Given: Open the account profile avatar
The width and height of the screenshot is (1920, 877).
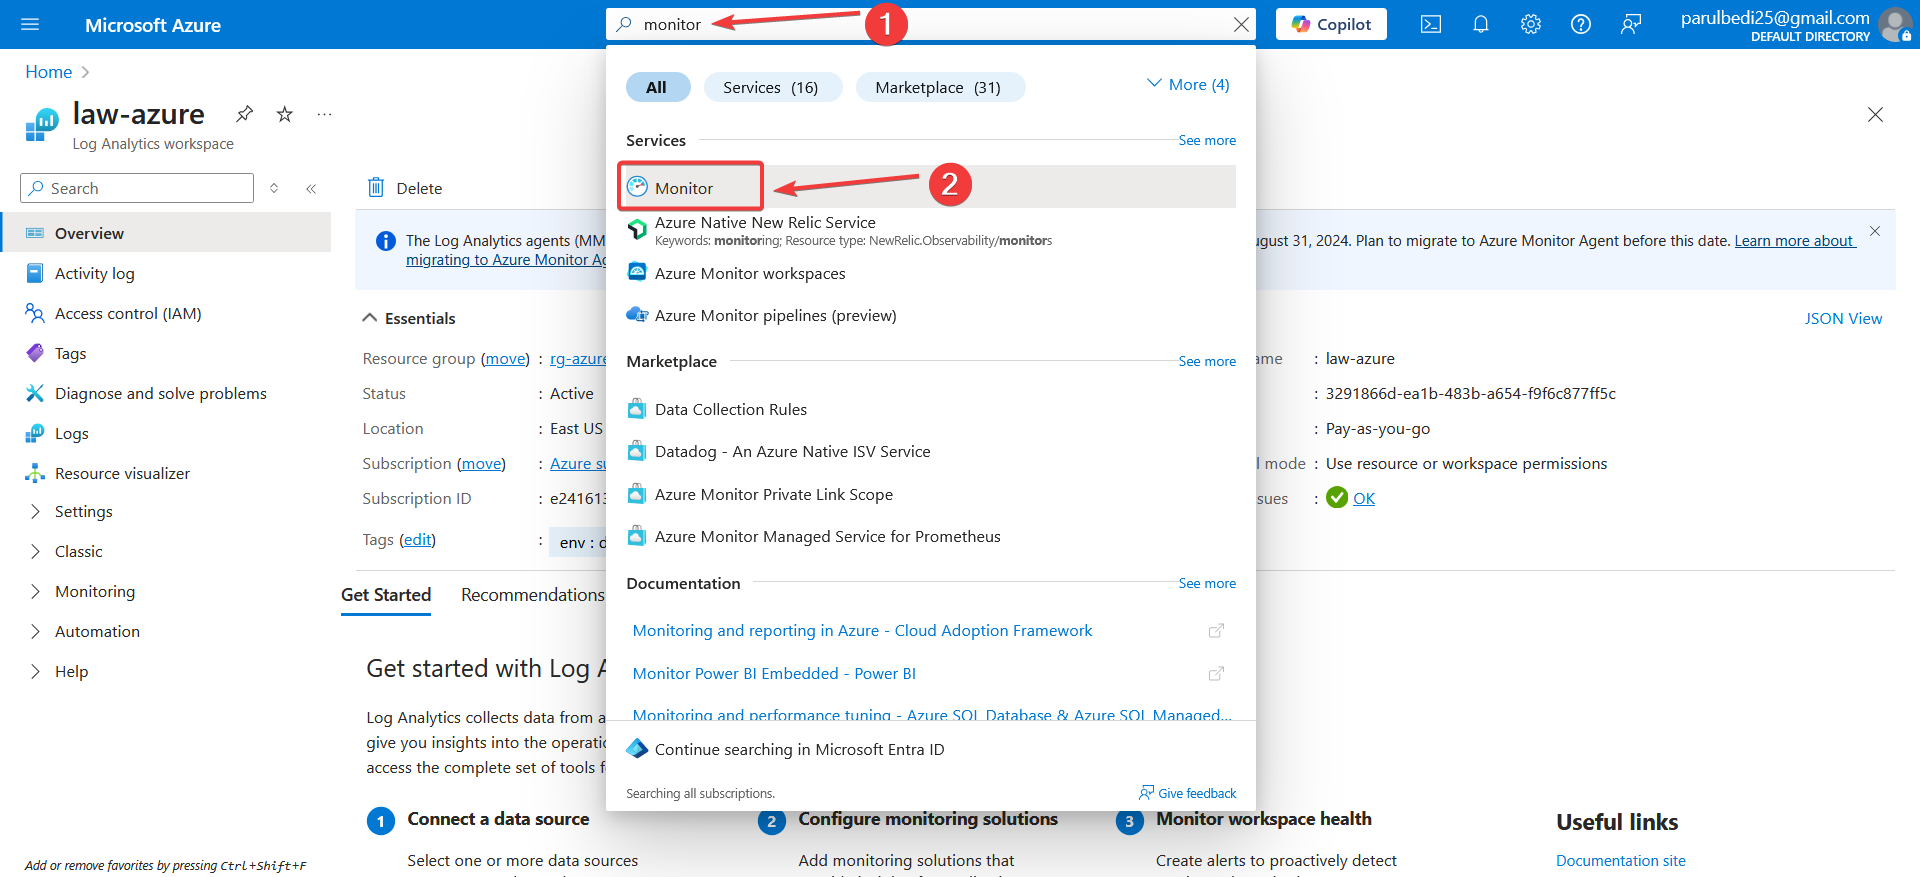Looking at the screenshot, I should click(1895, 25).
